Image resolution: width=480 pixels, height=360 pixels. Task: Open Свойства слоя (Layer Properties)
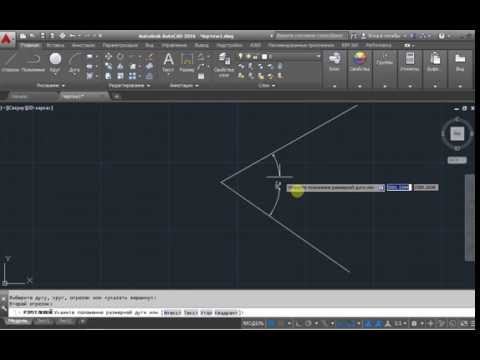pos(224,65)
